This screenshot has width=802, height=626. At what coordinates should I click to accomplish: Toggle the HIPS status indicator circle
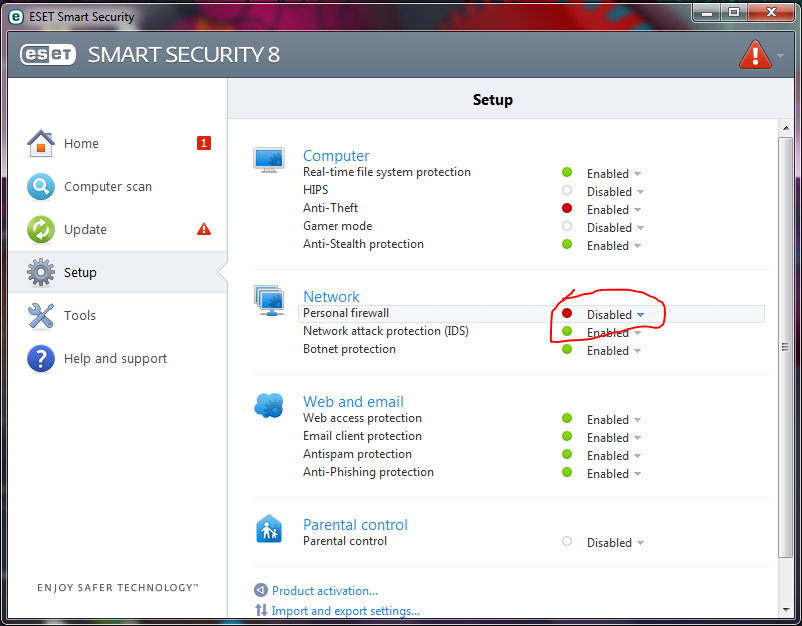click(x=567, y=190)
